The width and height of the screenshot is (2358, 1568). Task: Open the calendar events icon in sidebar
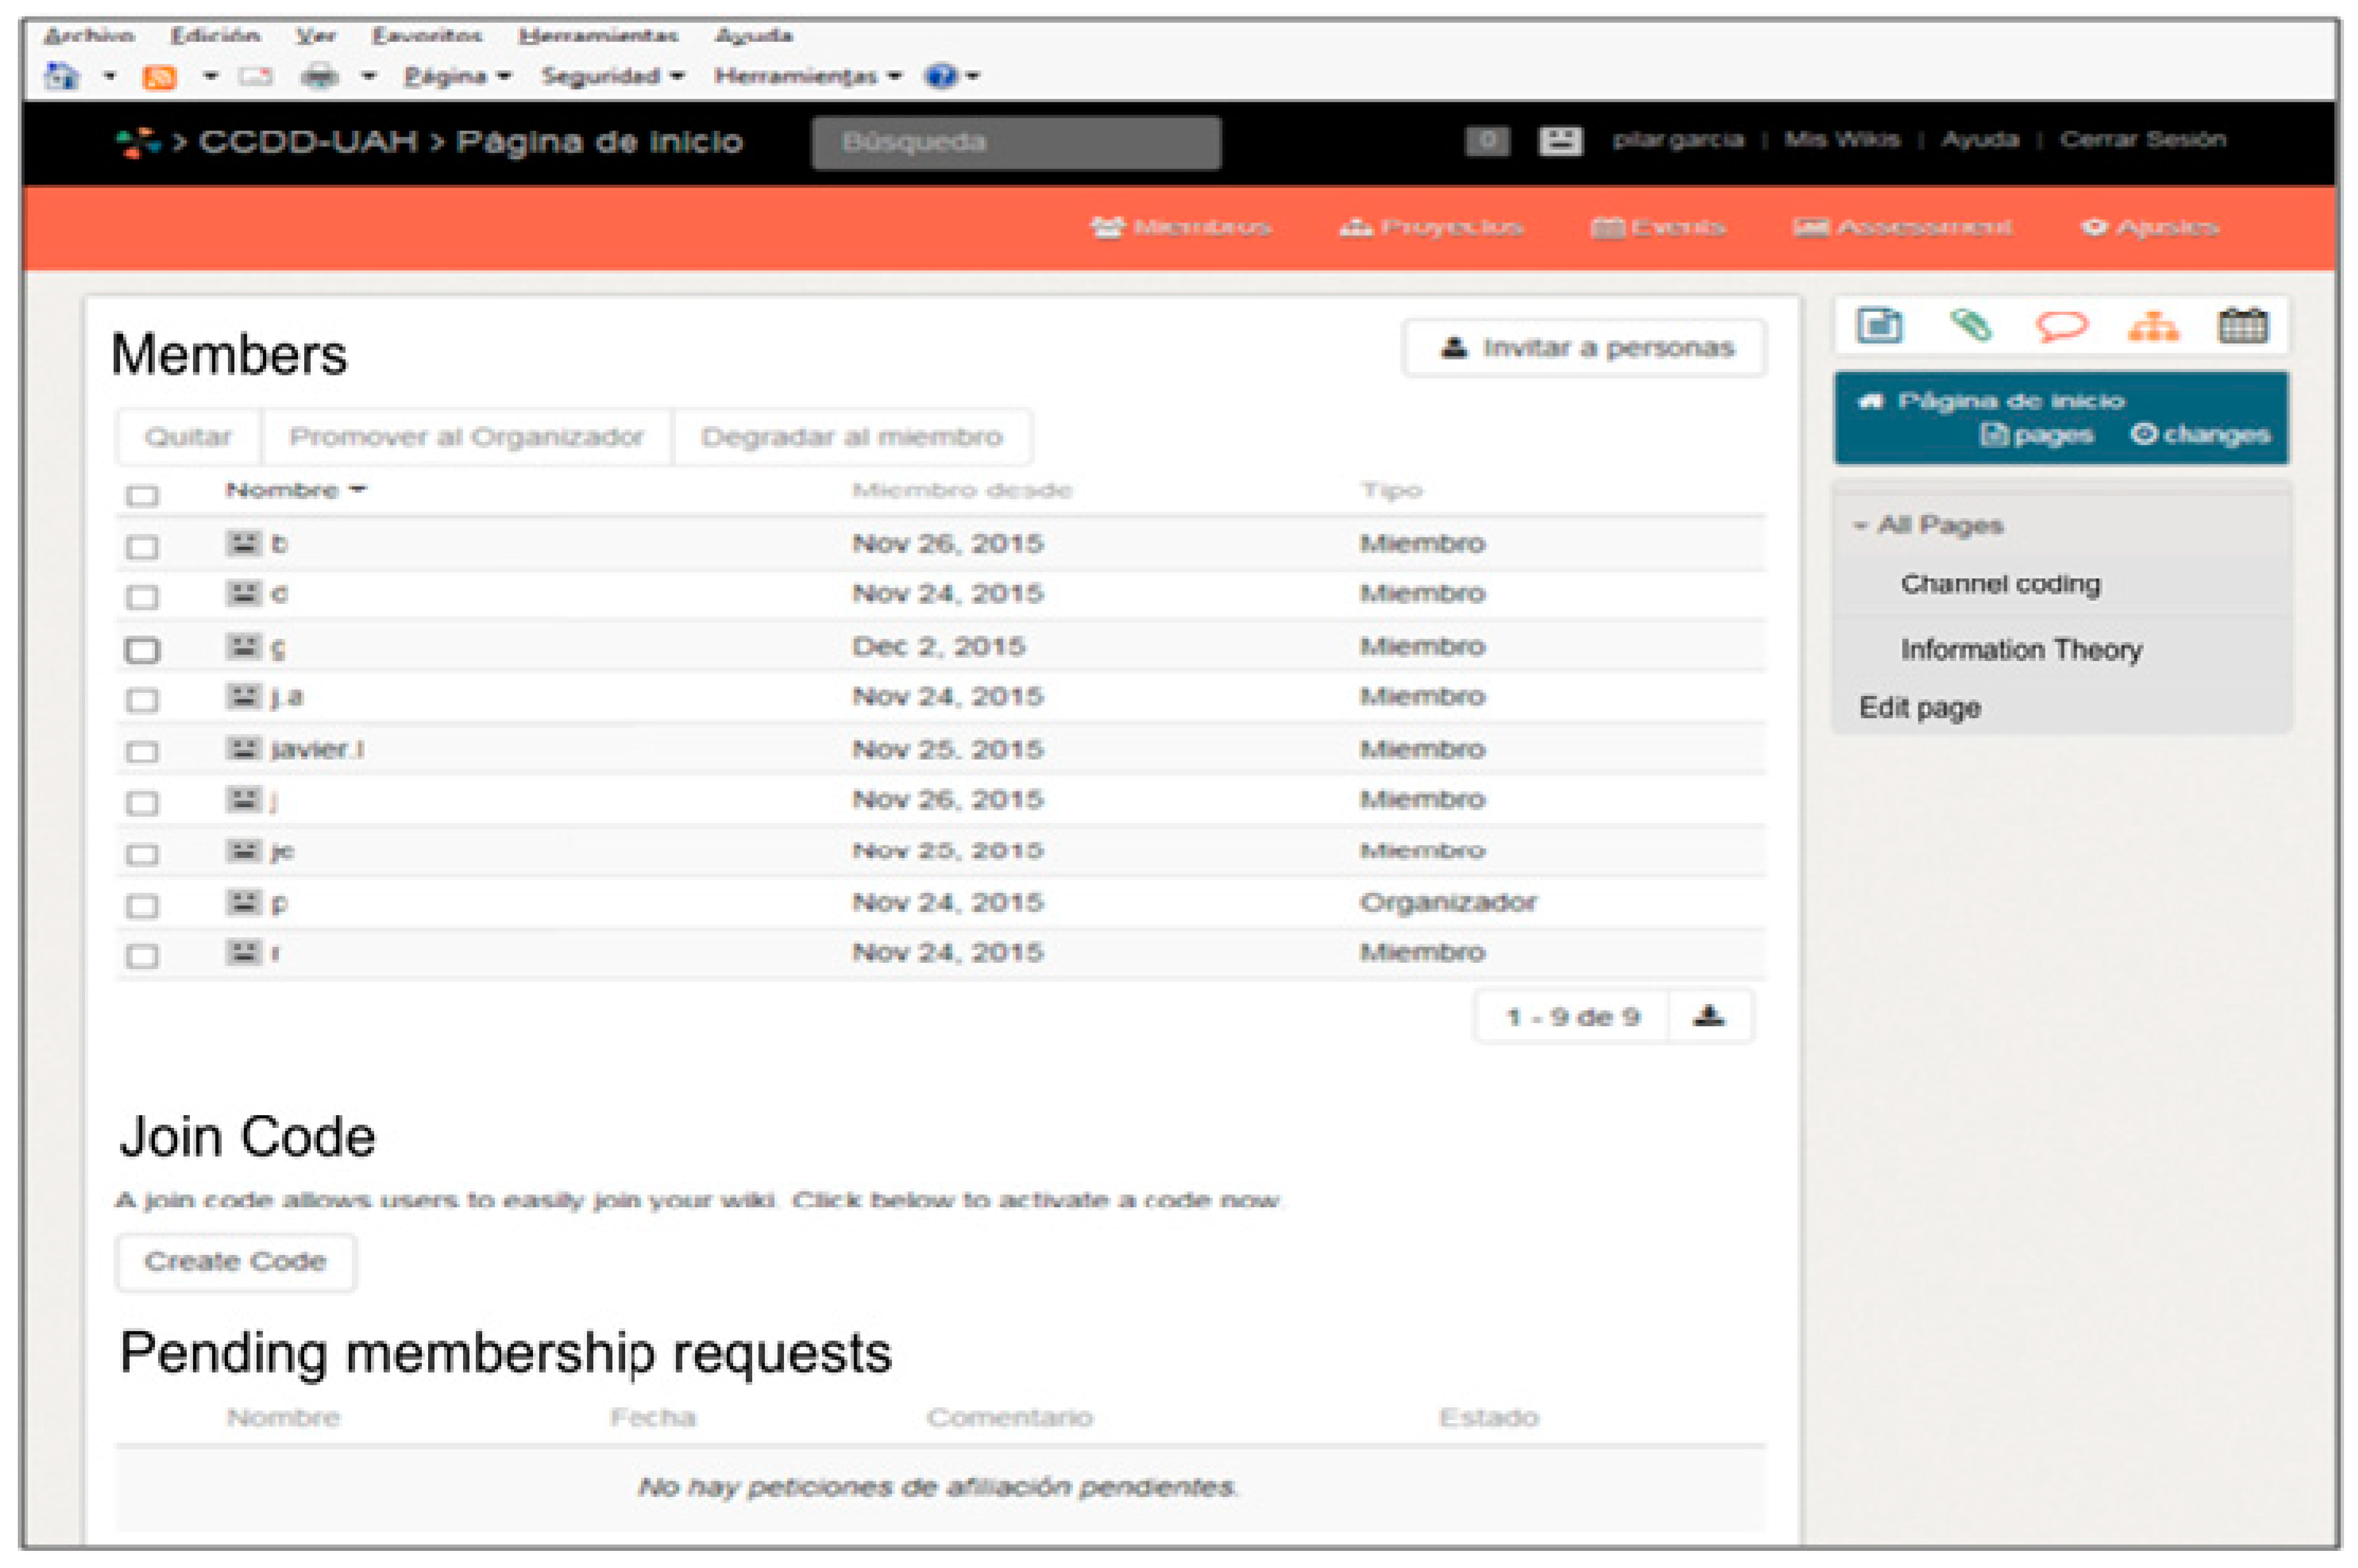2242,326
